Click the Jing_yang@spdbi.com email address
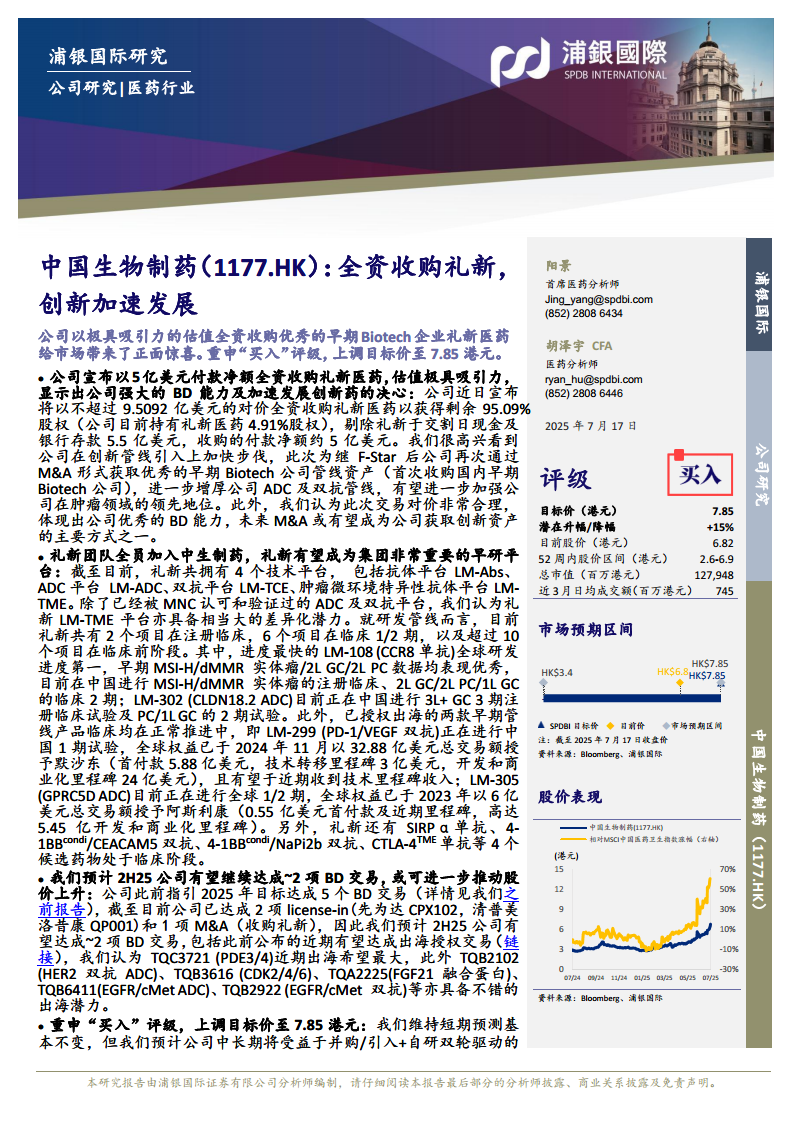This screenshot has height=1122, width=793. [598, 299]
